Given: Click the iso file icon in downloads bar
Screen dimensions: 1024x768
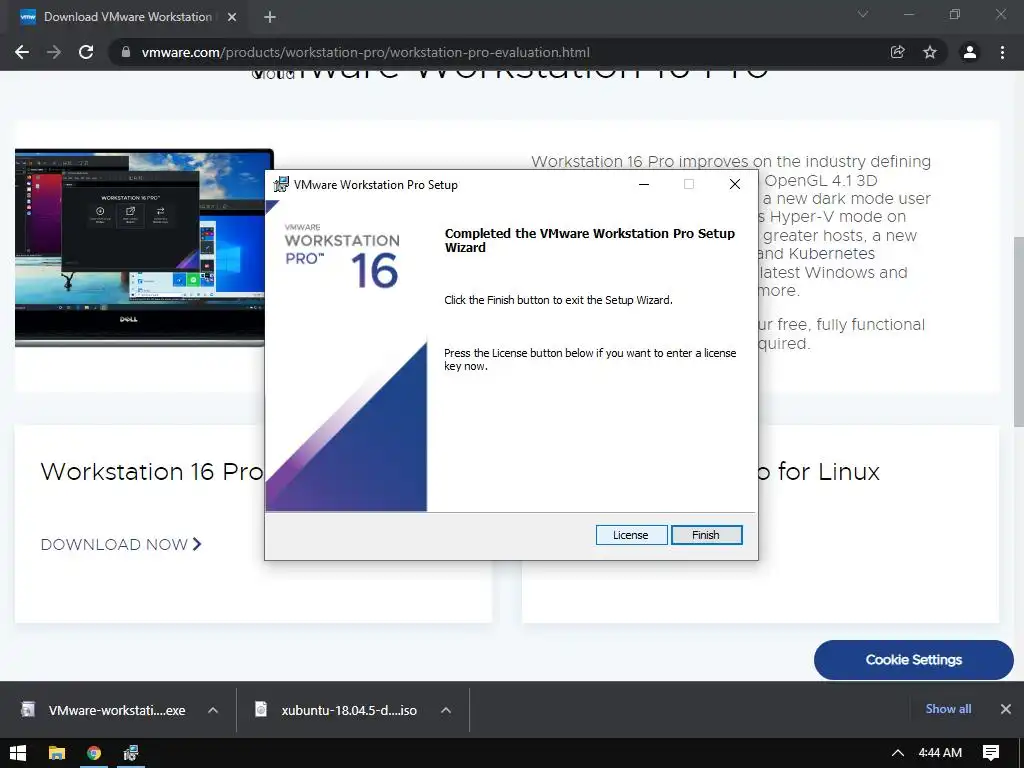Looking at the screenshot, I should (261, 709).
